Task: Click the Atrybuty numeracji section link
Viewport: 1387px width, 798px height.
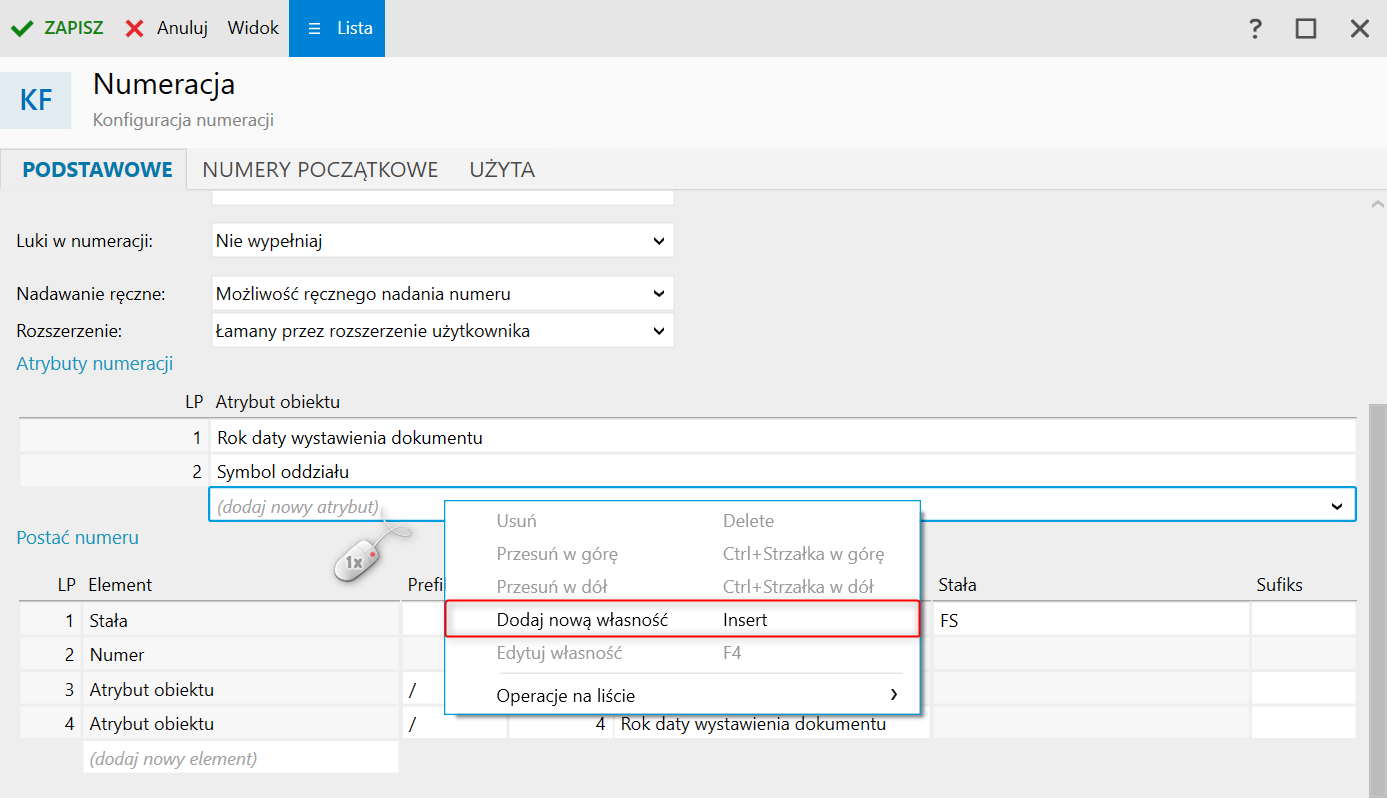Action: [x=95, y=364]
